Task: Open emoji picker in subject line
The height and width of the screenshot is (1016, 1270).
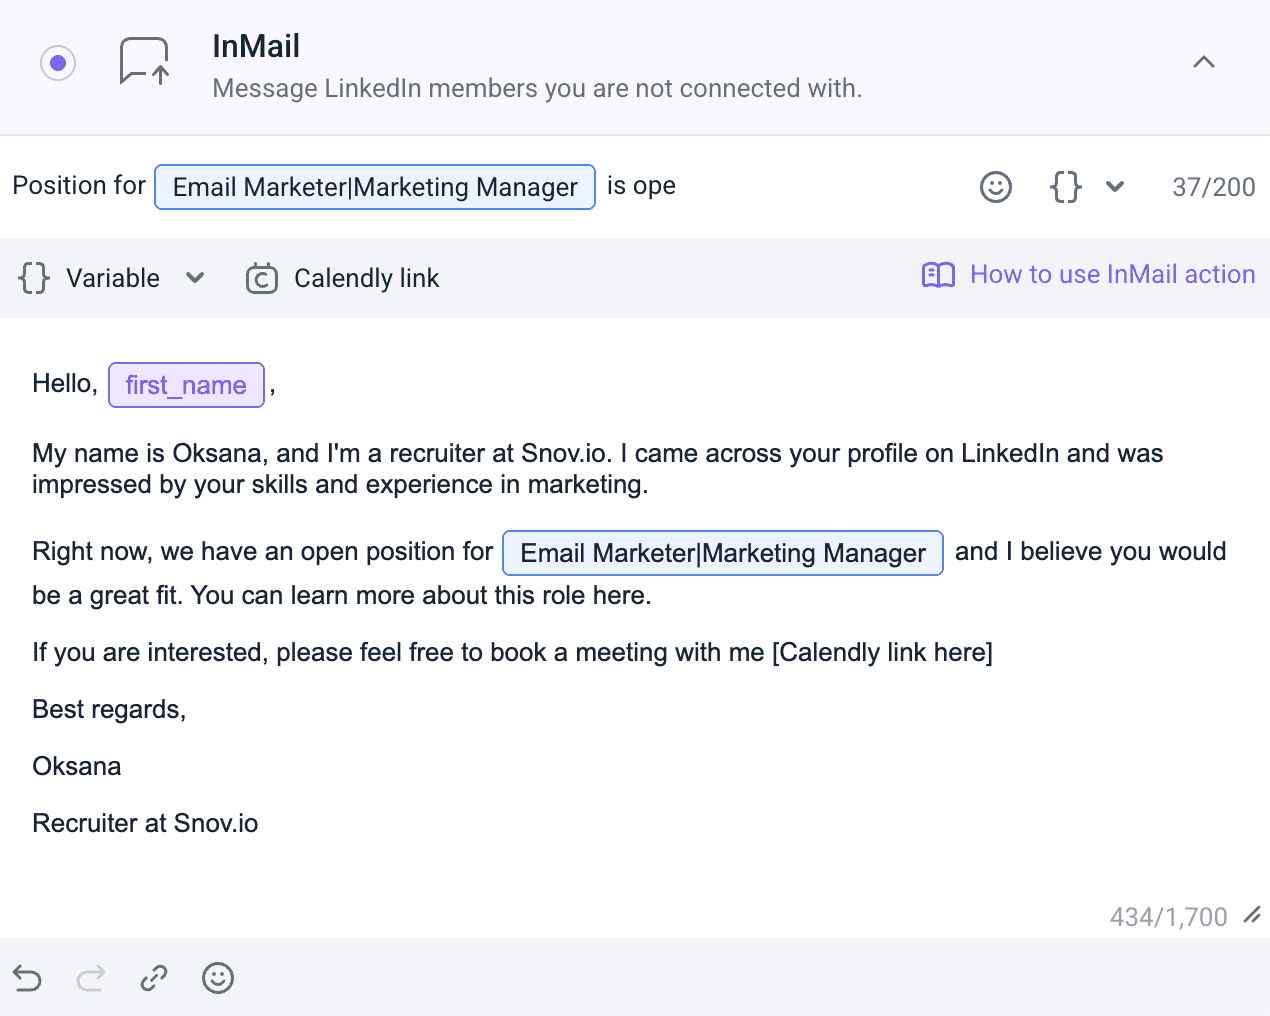Action: 995,187
